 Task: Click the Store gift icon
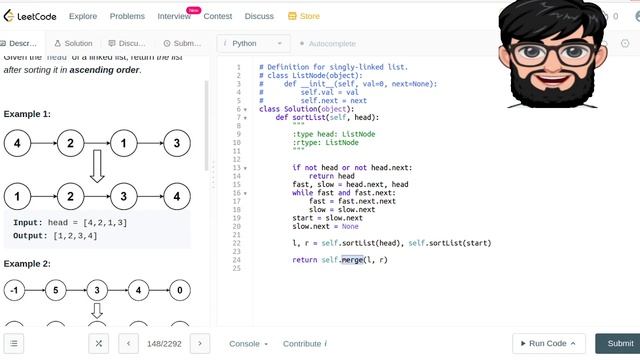pyautogui.click(x=292, y=16)
